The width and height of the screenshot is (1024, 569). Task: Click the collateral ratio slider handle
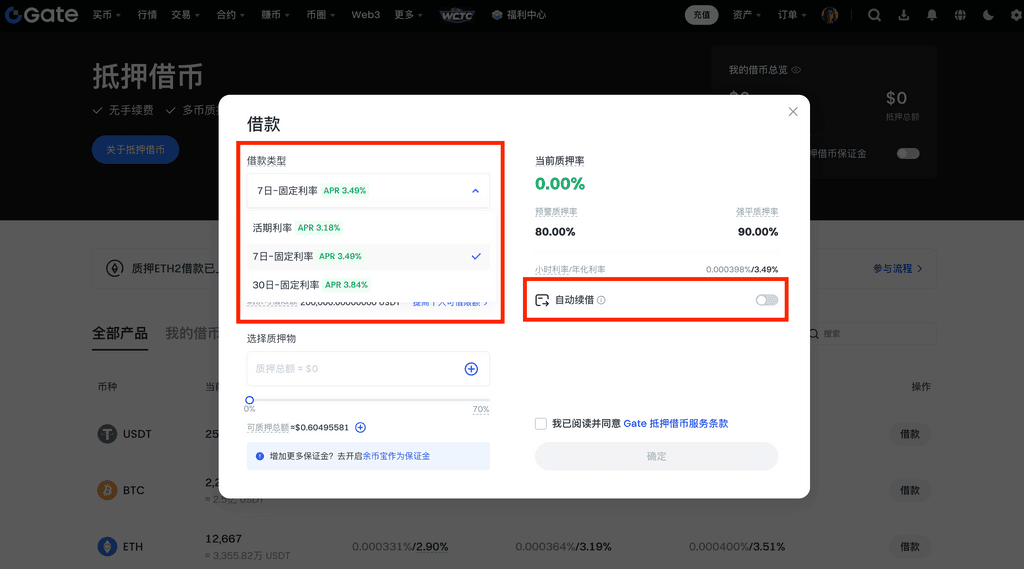coord(250,400)
